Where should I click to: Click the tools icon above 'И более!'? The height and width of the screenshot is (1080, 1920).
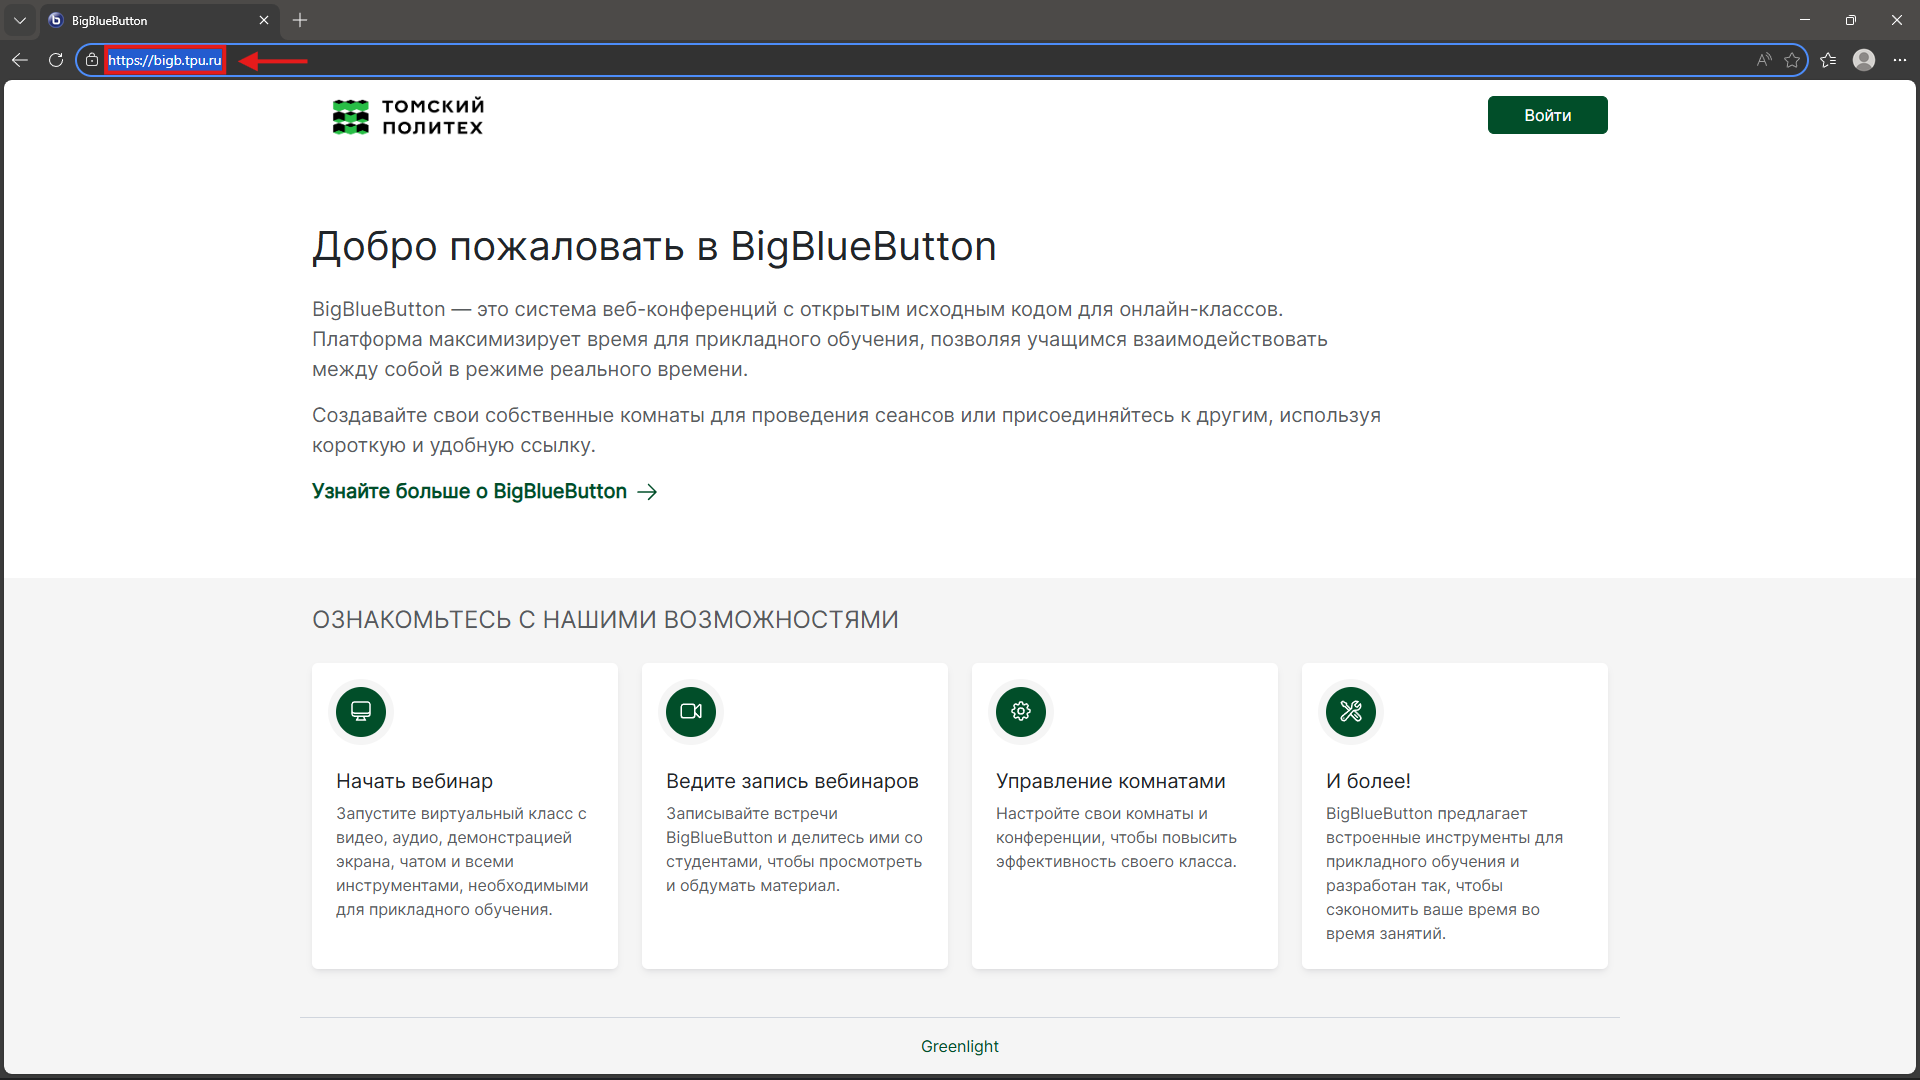(x=1351, y=711)
